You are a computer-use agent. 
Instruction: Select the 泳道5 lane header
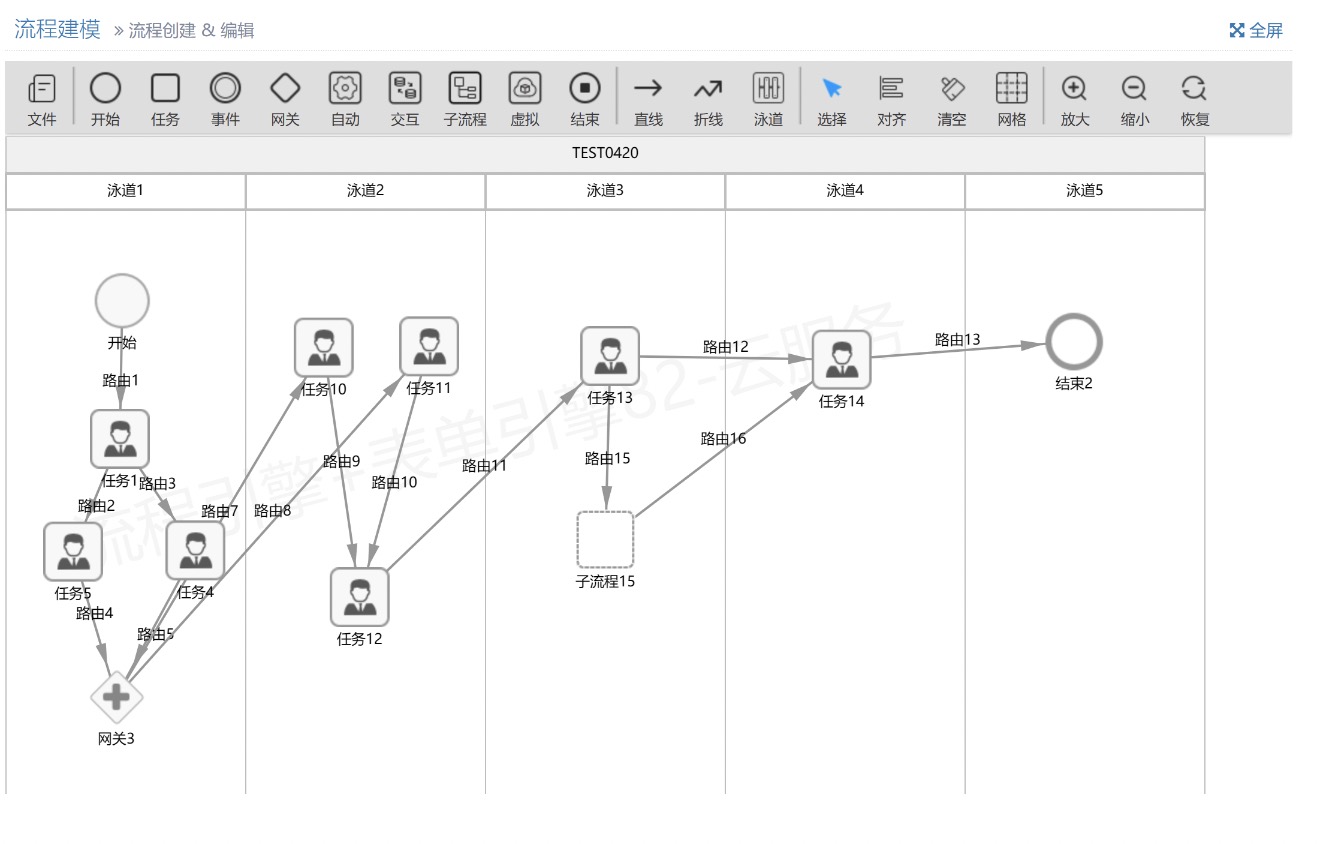click(x=1085, y=191)
